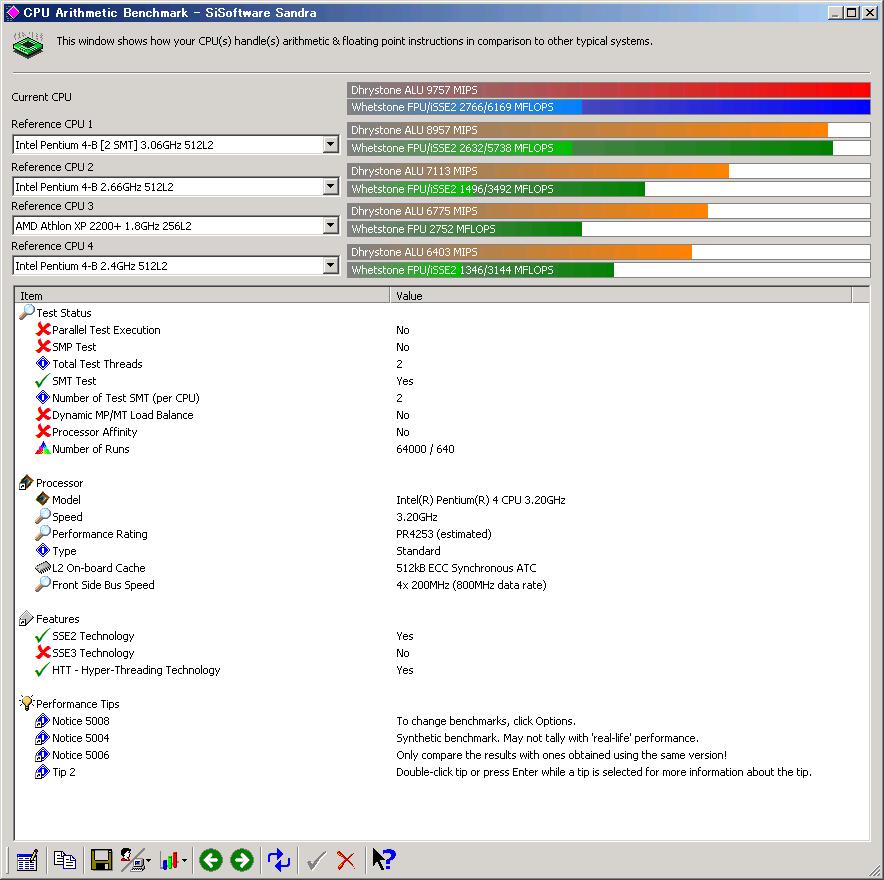The image size is (884, 880).
Task: Open the benchmark Options toolbar icon
Action: (x=27, y=860)
